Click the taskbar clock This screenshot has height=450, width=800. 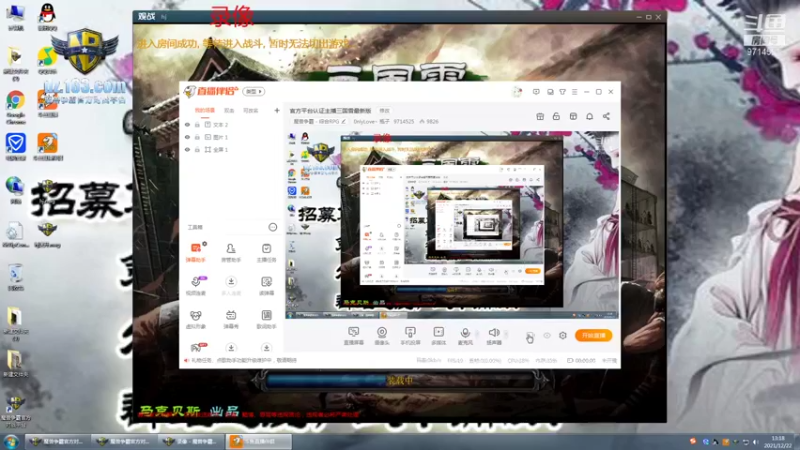pyautogui.click(x=778, y=441)
